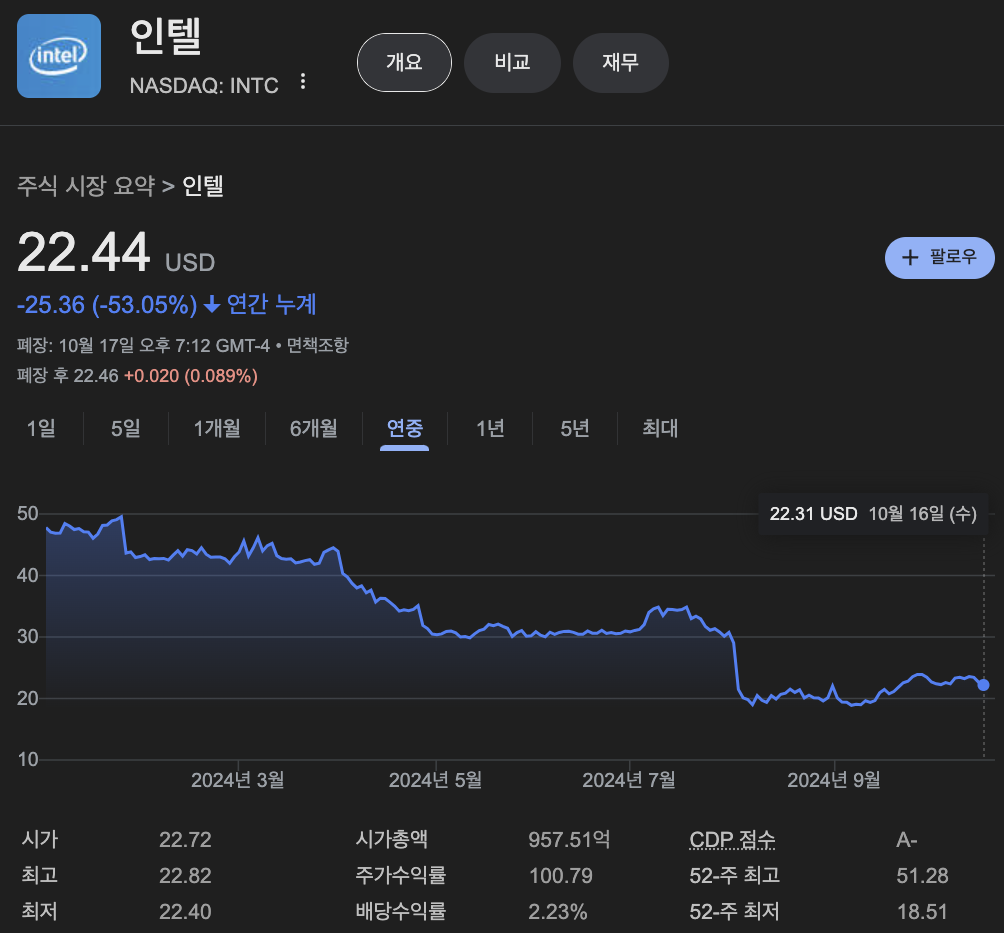Click the 22.44 current price
Screen dimensions: 1004x933
(x=84, y=253)
